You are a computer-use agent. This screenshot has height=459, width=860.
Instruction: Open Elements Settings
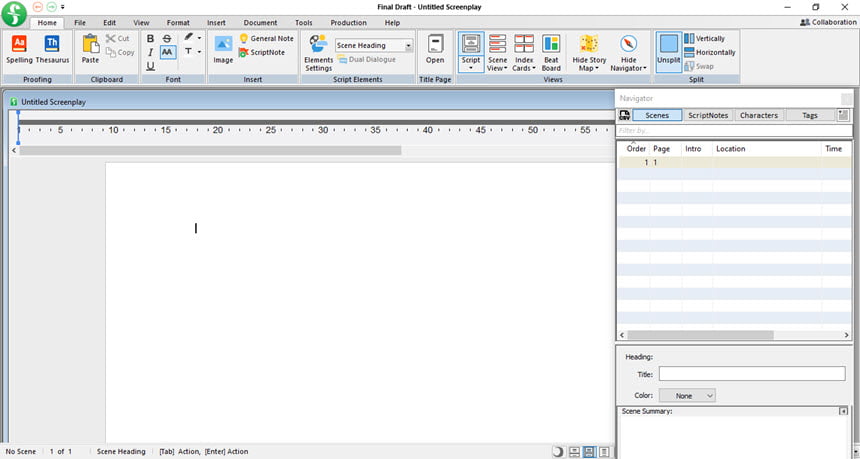pyautogui.click(x=319, y=52)
